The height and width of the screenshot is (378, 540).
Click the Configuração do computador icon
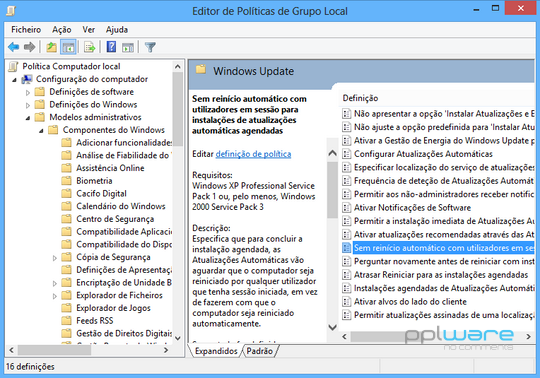27,79
